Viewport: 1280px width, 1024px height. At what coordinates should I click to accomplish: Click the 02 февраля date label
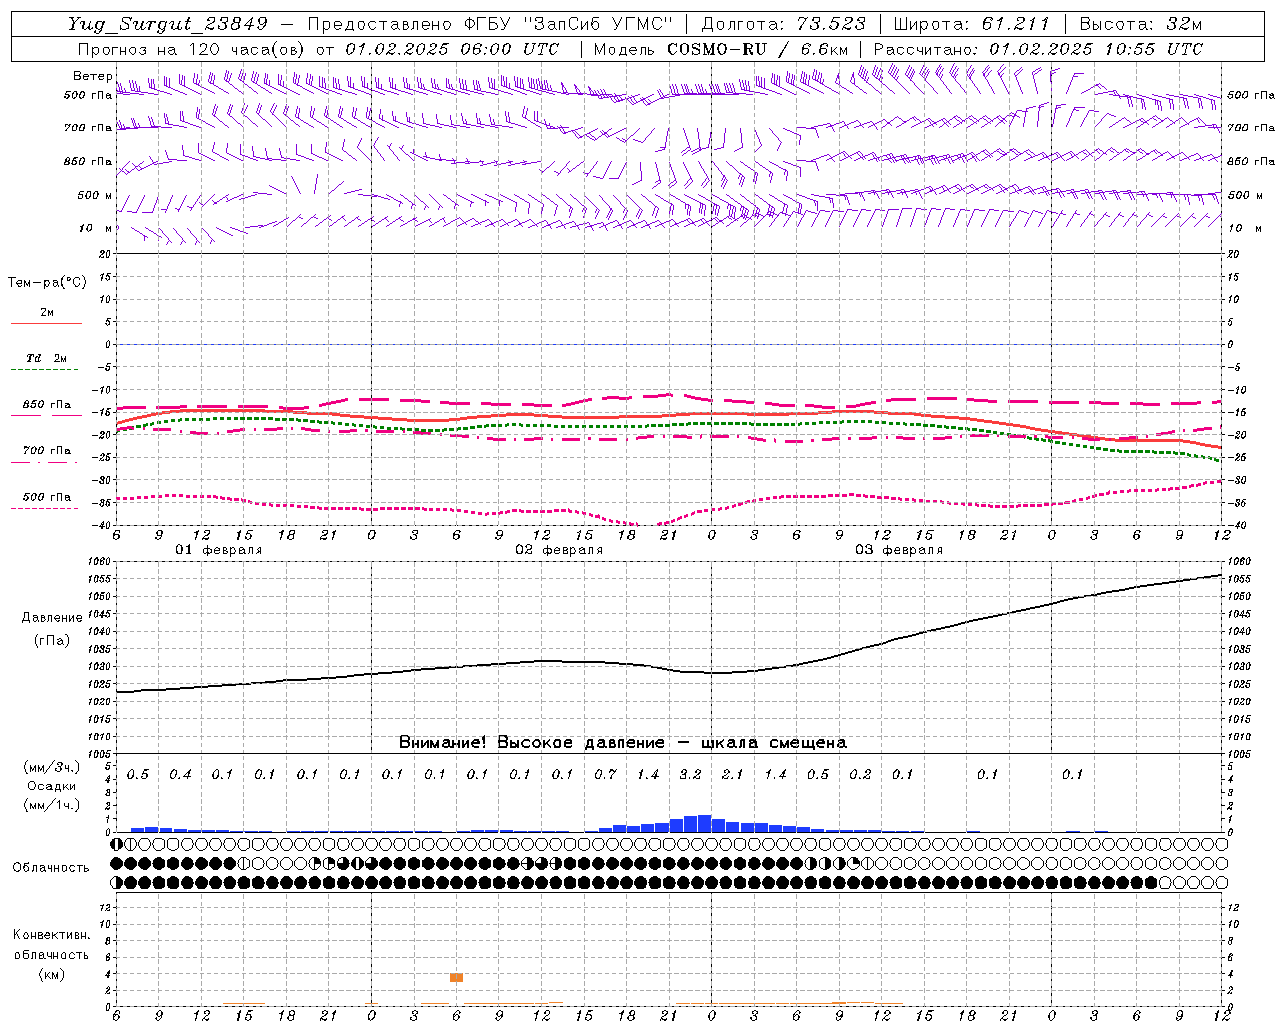(559, 550)
